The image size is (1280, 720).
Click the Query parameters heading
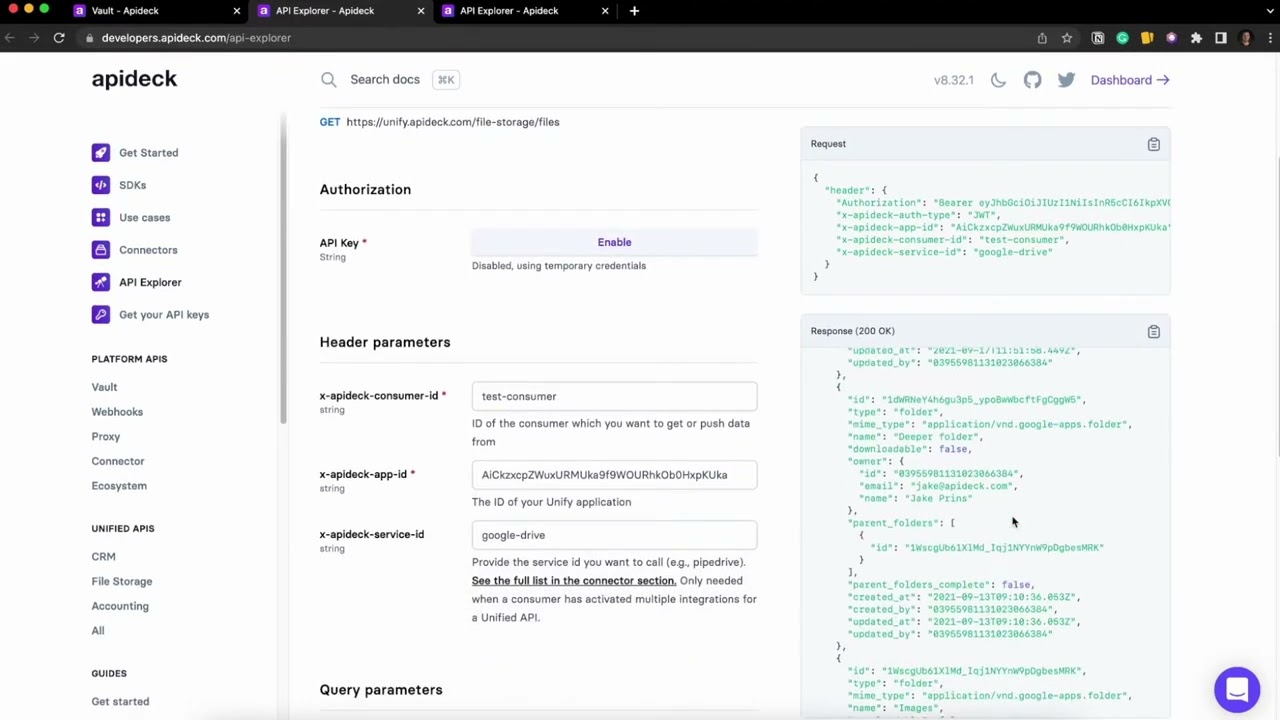coord(381,690)
